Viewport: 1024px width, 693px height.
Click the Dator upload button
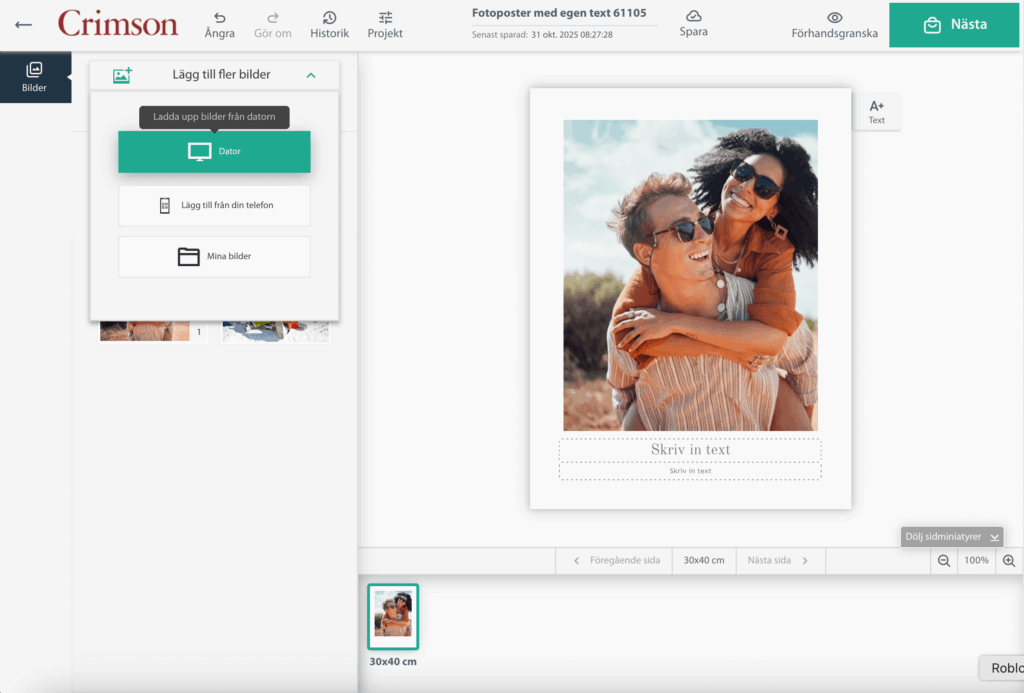click(214, 152)
